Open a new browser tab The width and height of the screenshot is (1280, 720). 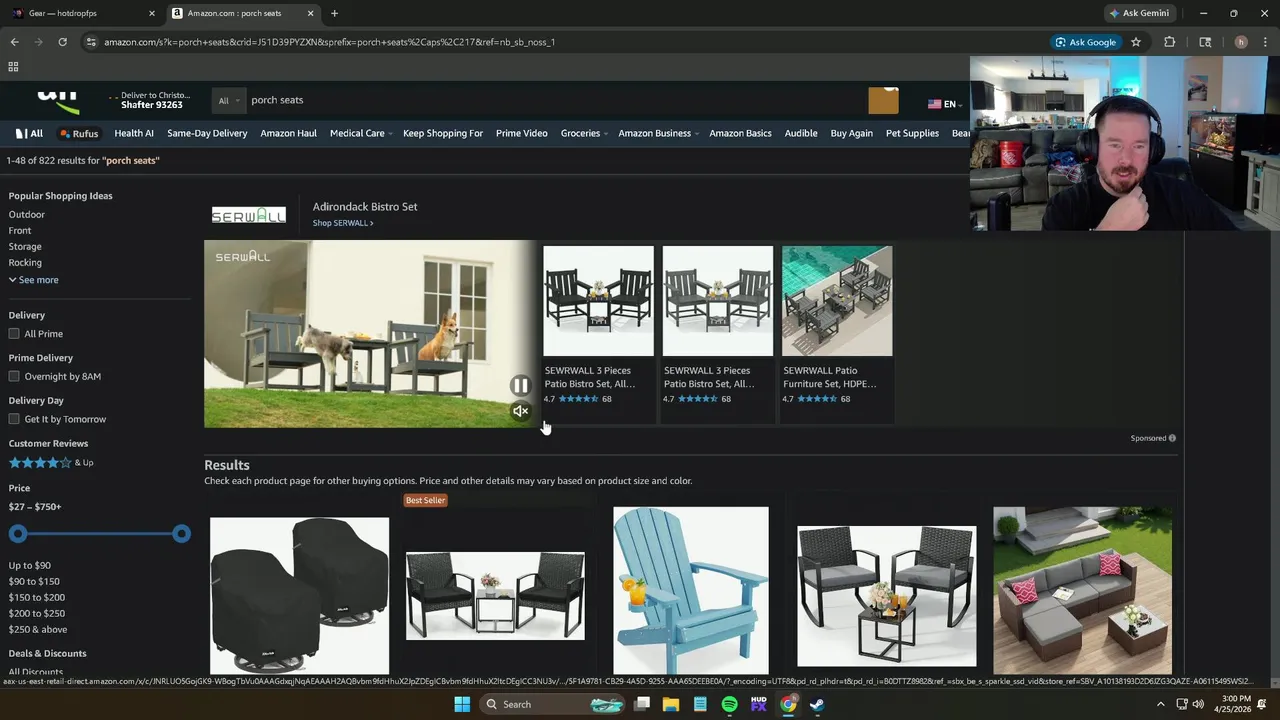coord(334,13)
